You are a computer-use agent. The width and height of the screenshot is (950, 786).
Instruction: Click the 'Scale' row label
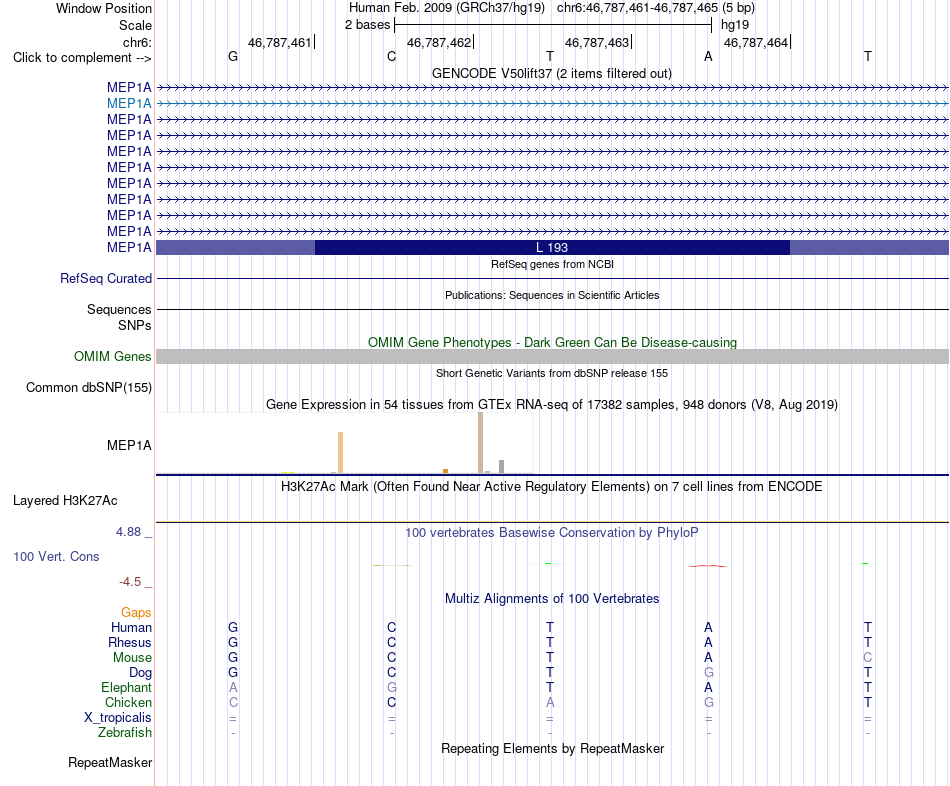pos(135,25)
